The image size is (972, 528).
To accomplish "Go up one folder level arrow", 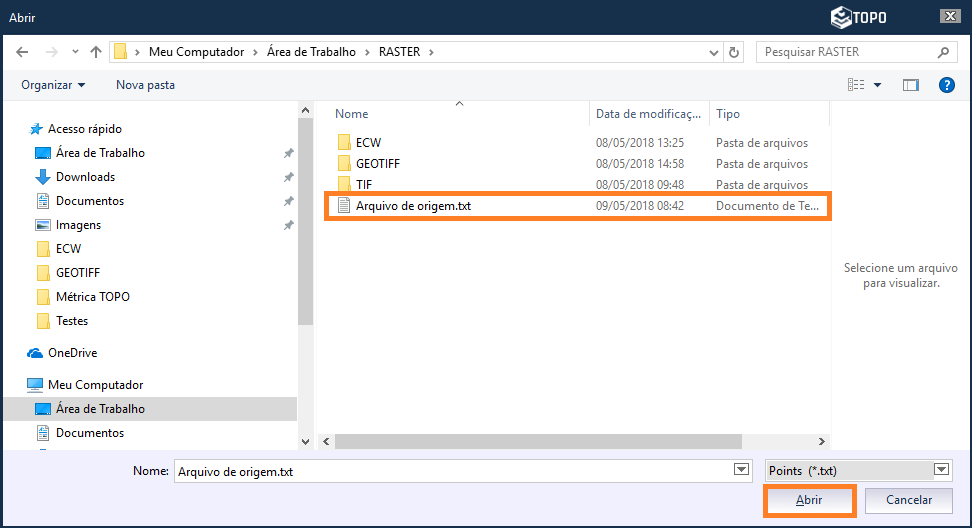I will click(x=96, y=52).
